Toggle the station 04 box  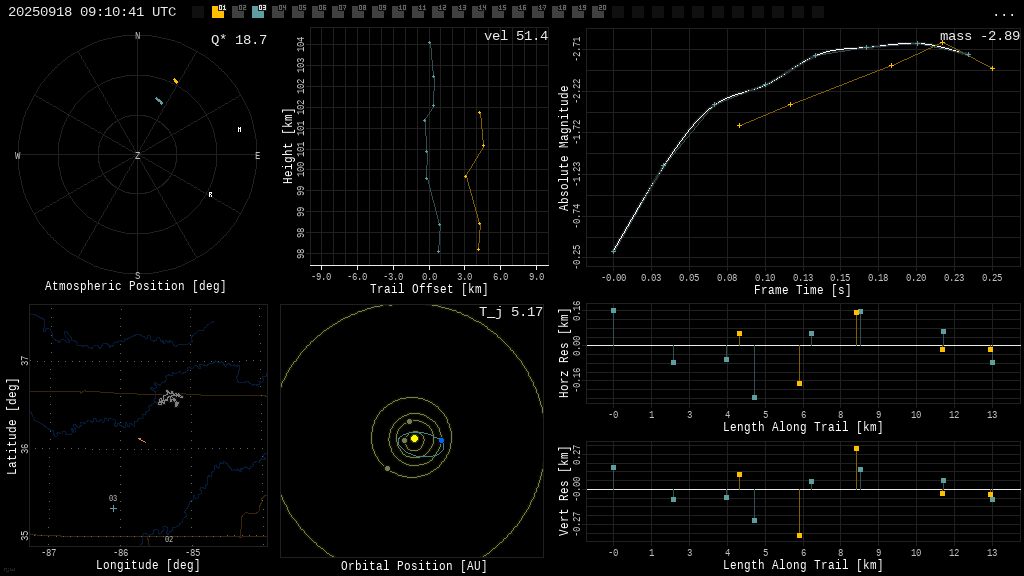click(x=278, y=12)
